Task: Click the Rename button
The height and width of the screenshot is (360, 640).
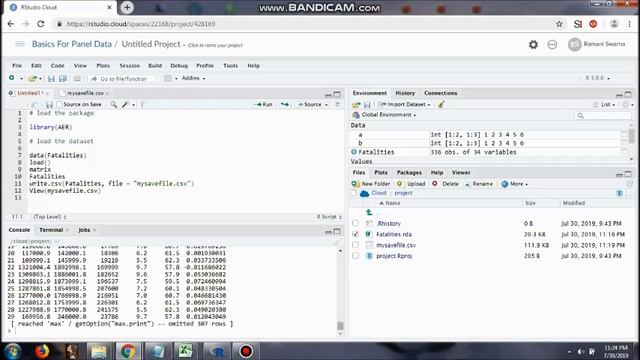Action: pyautogui.click(x=478, y=184)
